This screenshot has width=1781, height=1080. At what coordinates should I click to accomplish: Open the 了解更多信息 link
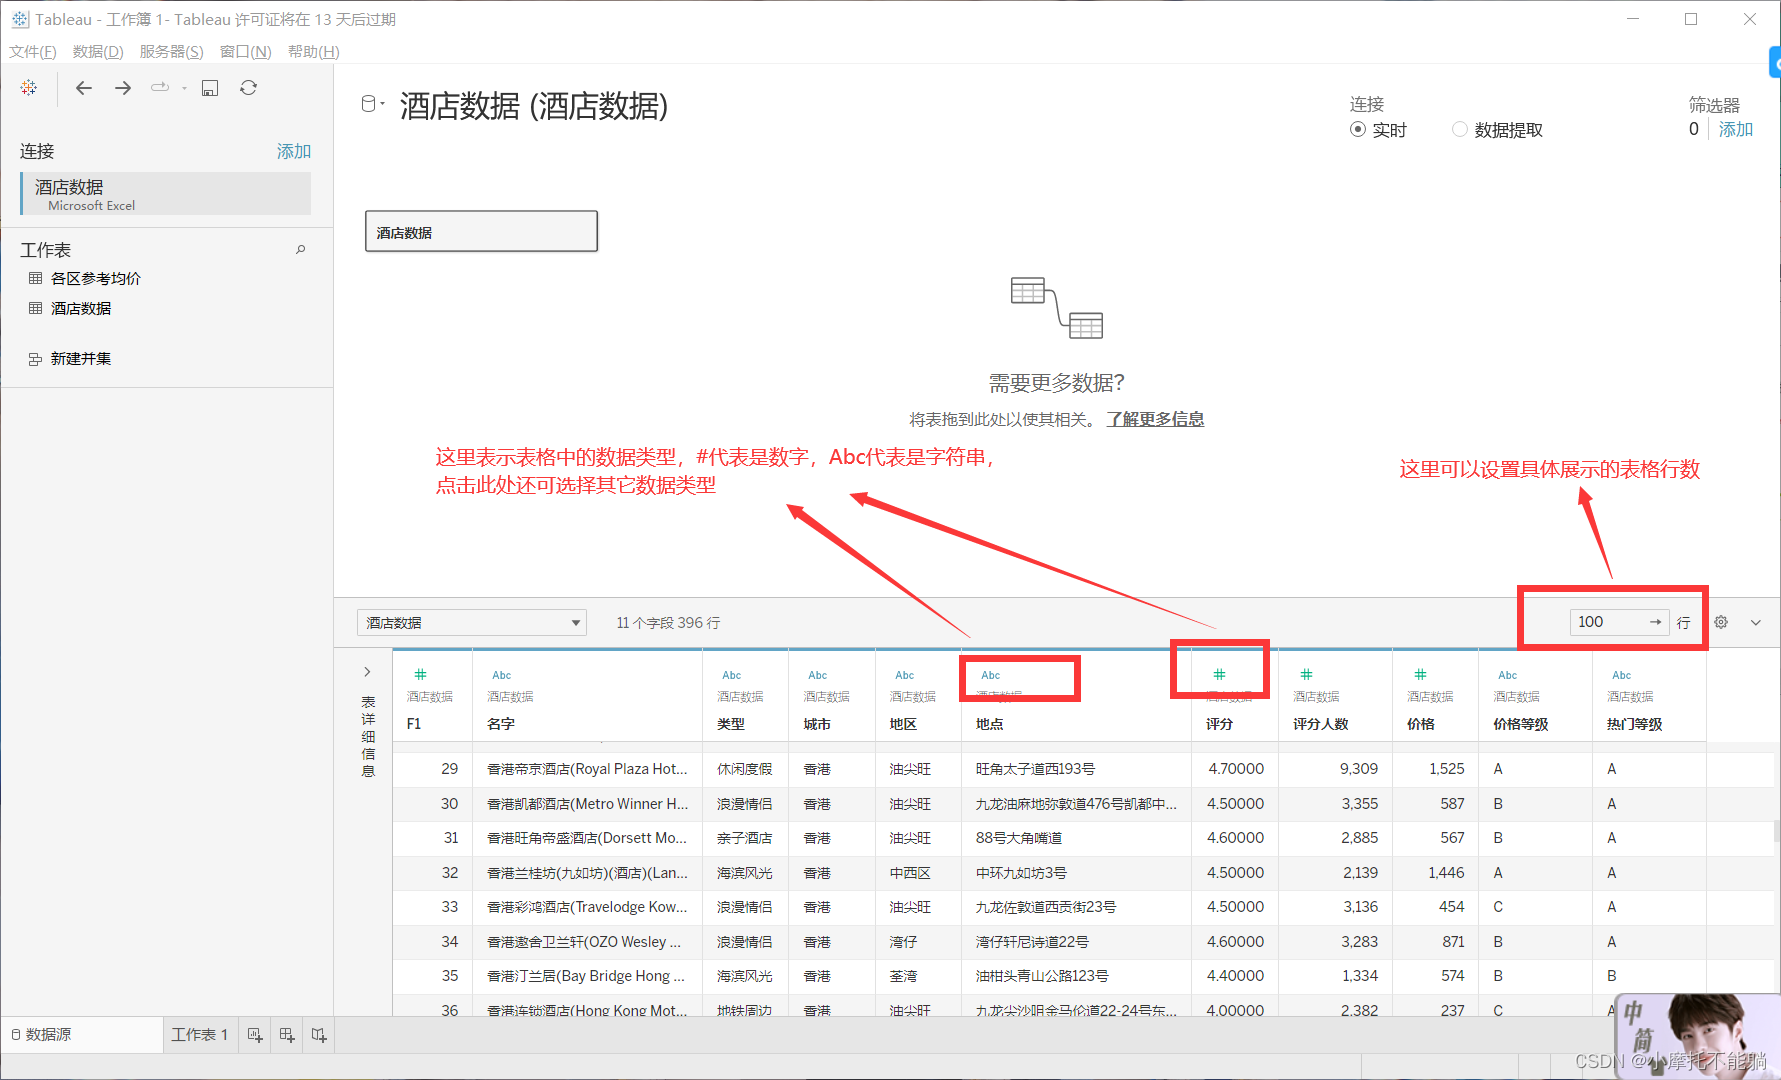pyautogui.click(x=1155, y=419)
